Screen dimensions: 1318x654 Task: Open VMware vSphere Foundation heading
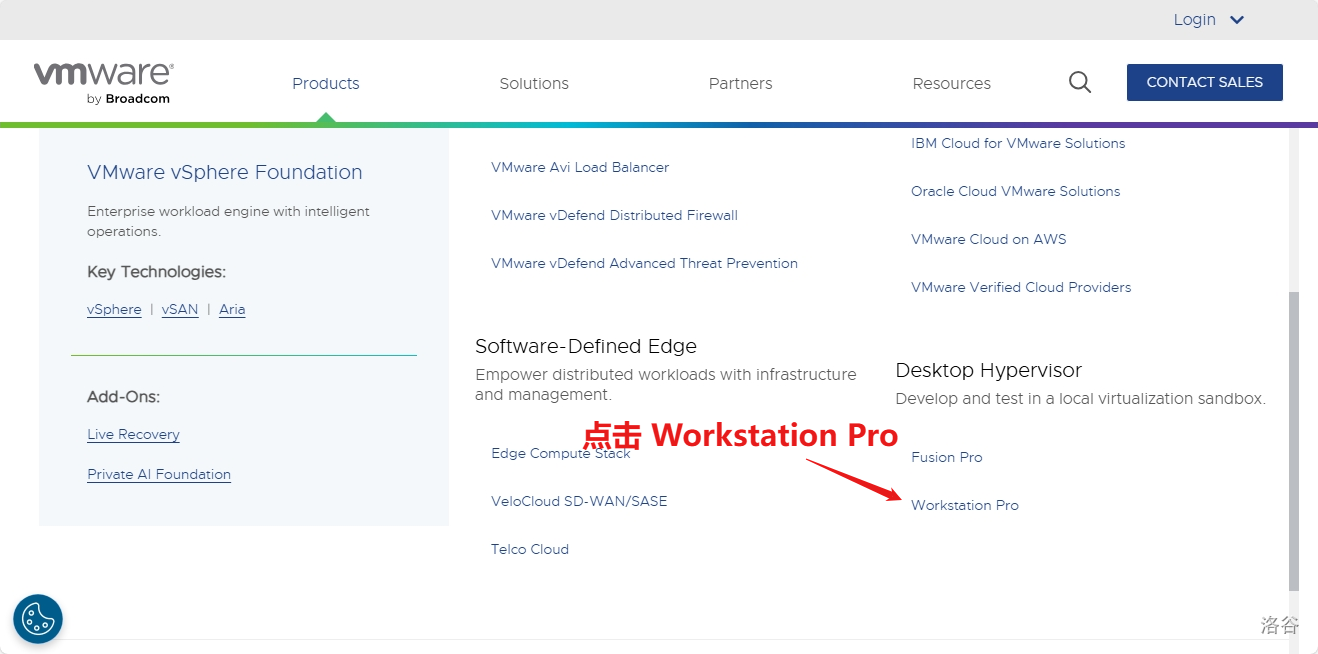[225, 172]
